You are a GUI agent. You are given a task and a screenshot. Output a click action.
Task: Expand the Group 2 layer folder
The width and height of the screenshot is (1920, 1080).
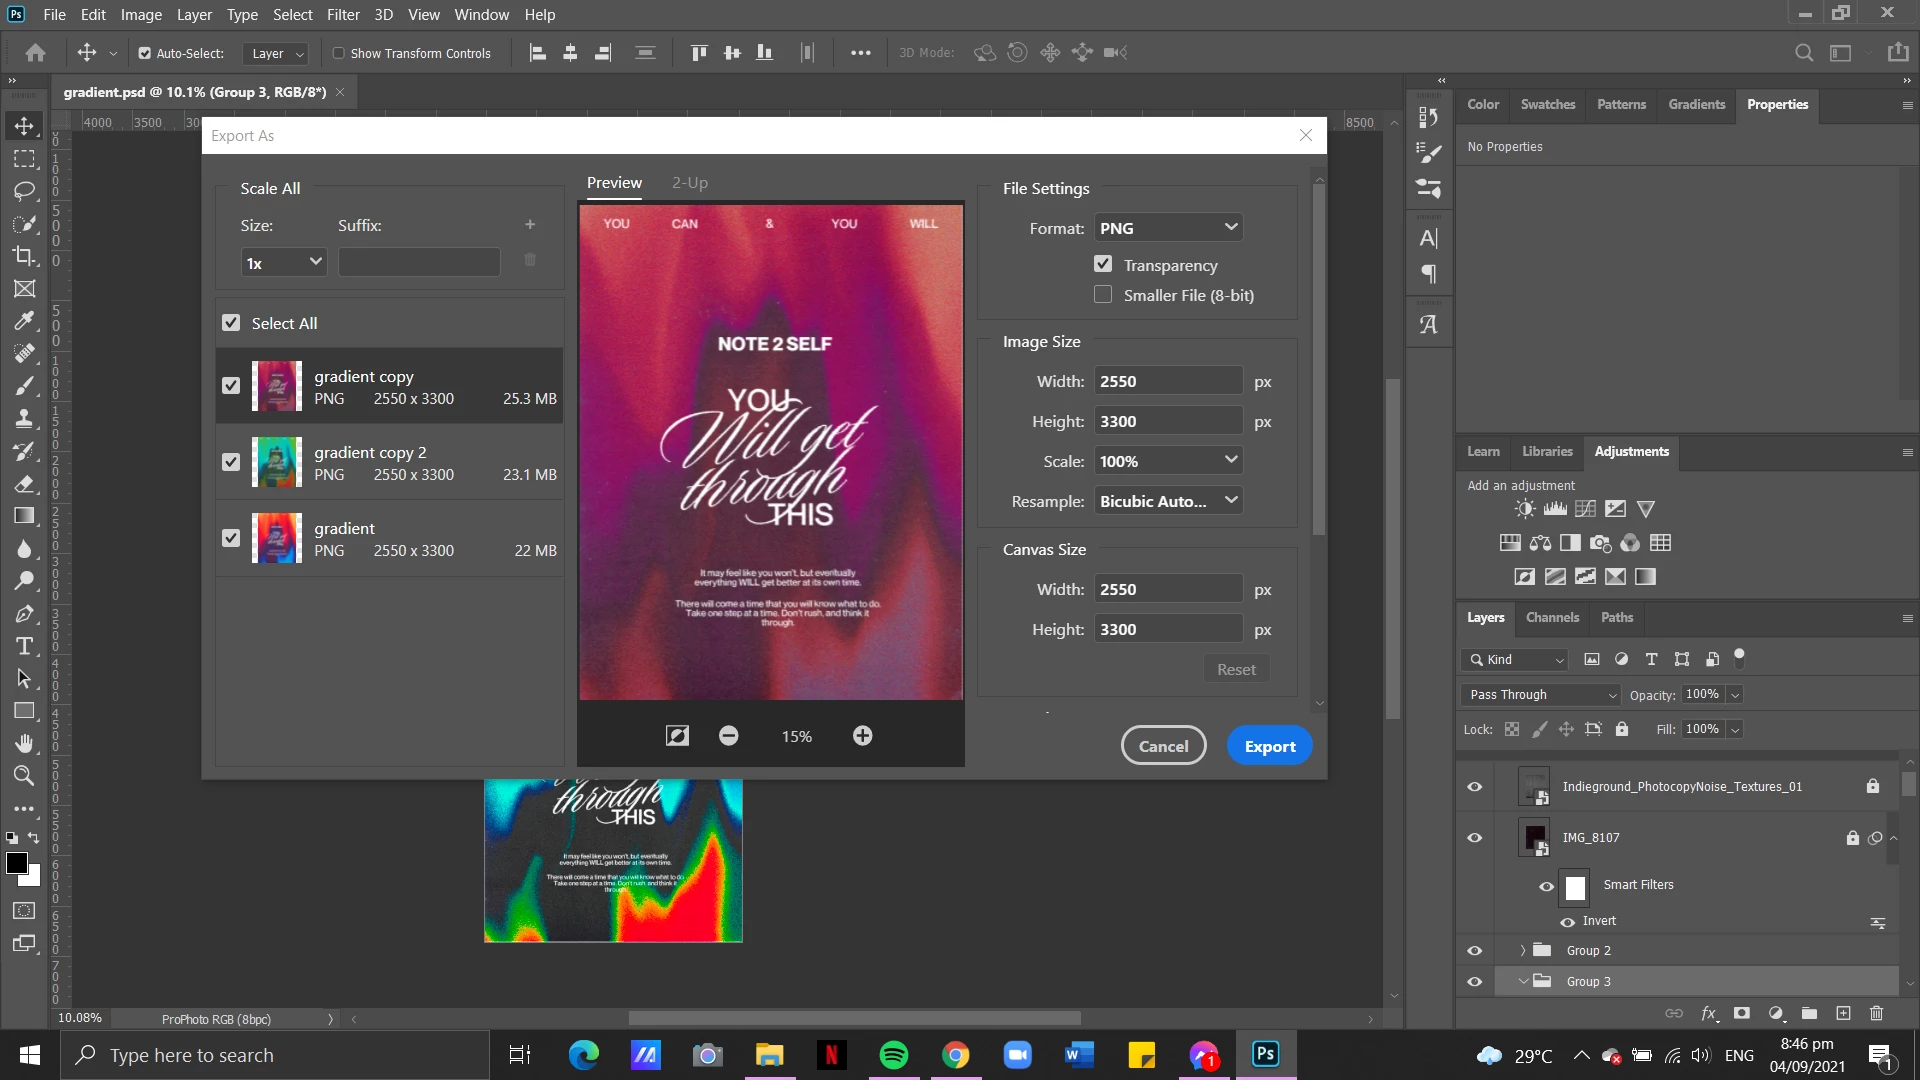1523,951
